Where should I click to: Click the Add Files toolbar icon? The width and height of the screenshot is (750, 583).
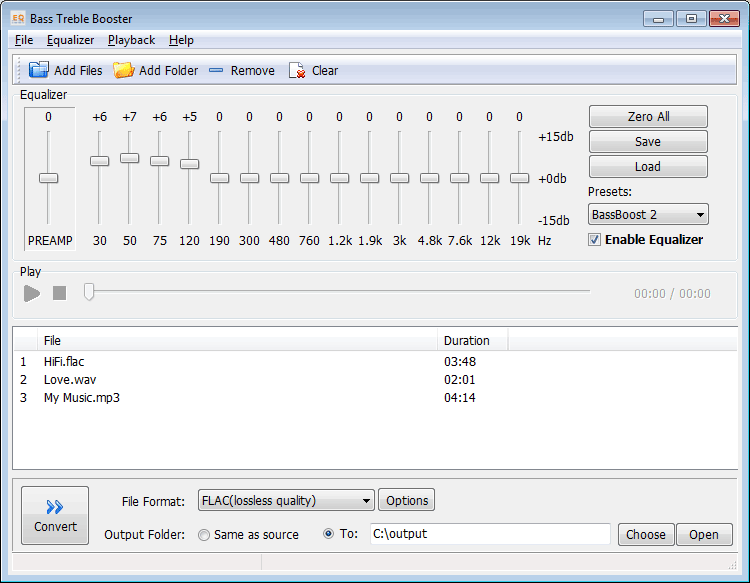pos(39,70)
